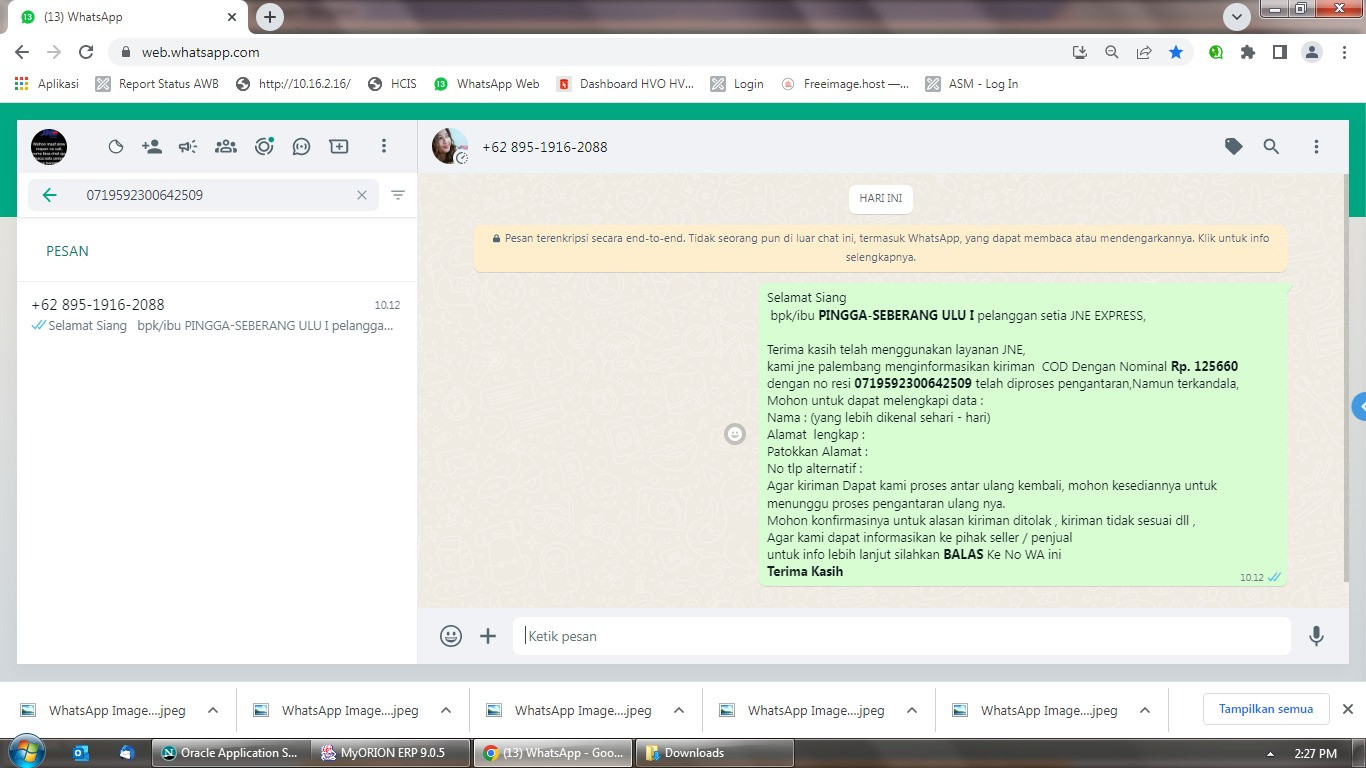
Task: Toggle the unread chats filter icon
Action: pyautogui.click(x=398, y=195)
